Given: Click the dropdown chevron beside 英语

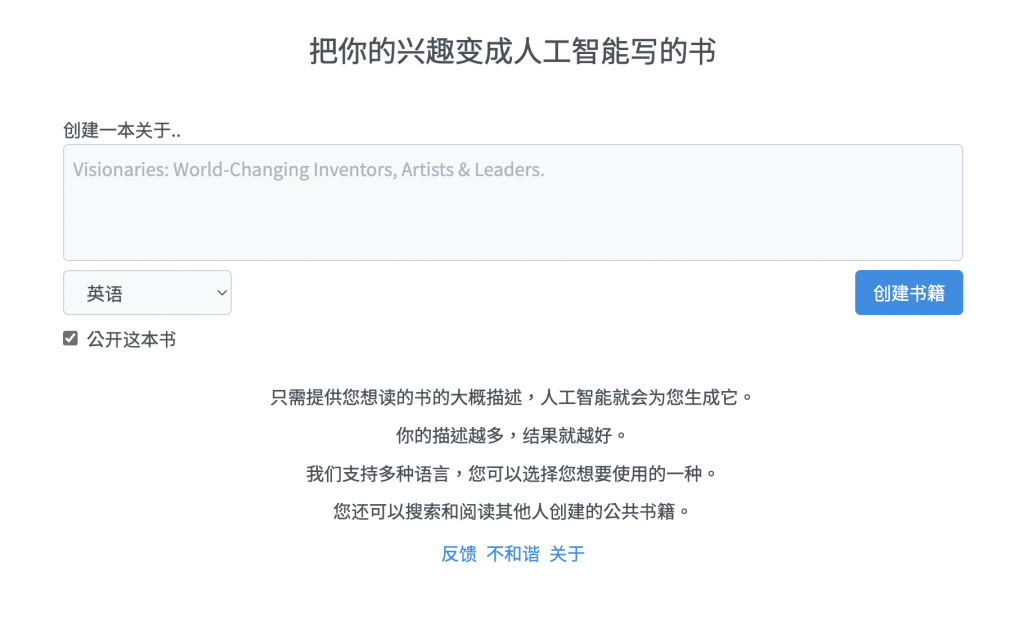Looking at the screenshot, I should [222, 293].
